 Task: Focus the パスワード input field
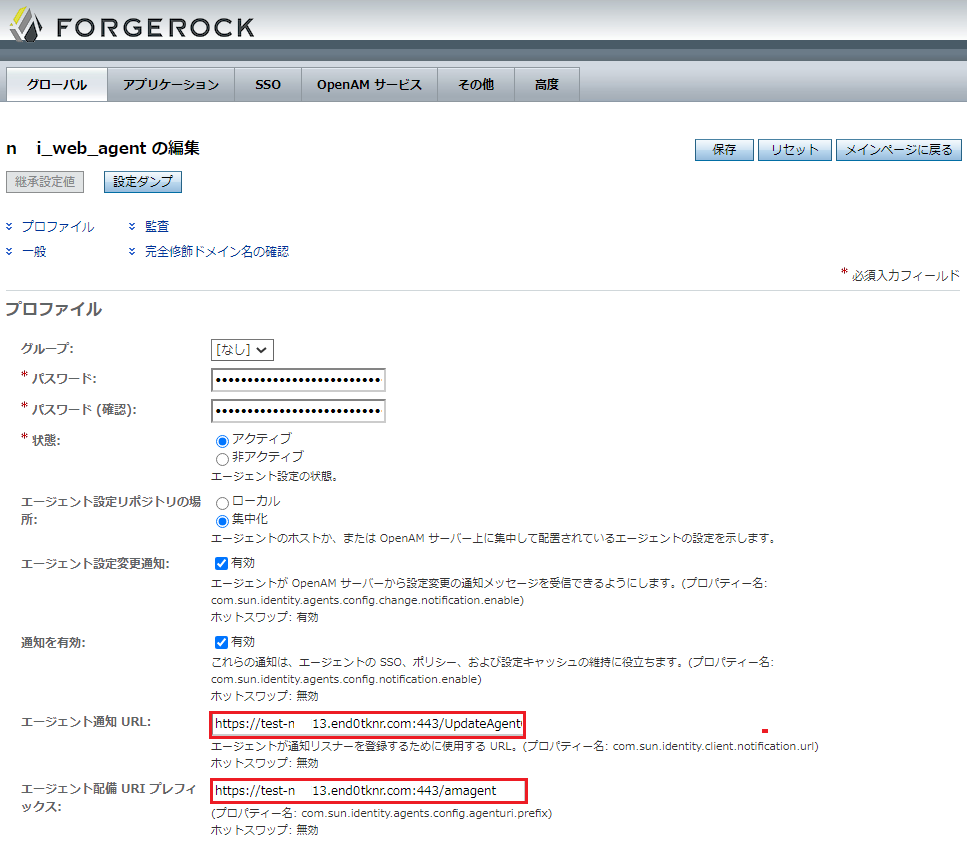(x=298, y=380)
